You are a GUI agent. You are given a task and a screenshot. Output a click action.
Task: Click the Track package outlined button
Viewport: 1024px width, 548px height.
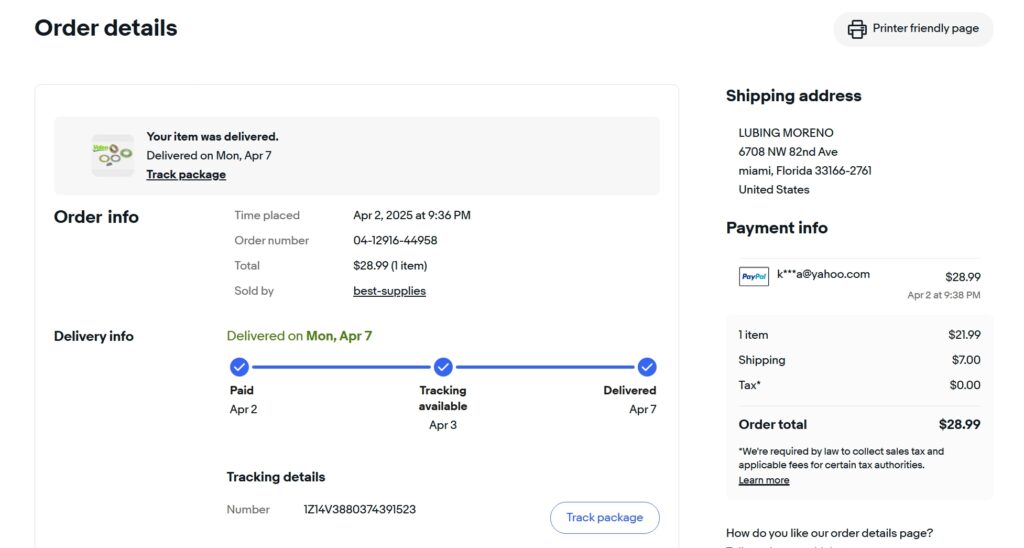pos(605,517)
